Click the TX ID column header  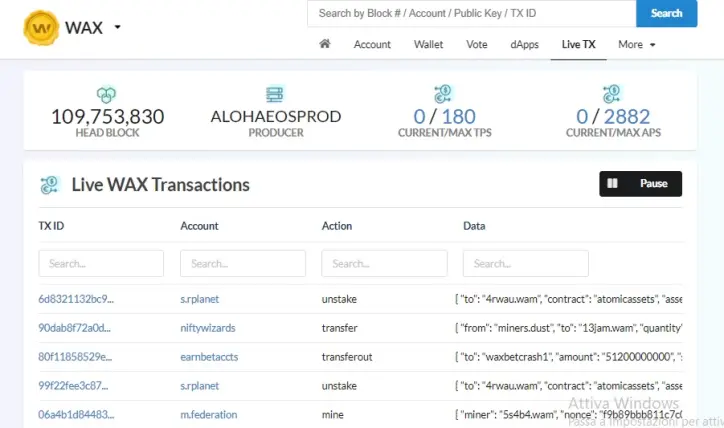tap(51, 226)
